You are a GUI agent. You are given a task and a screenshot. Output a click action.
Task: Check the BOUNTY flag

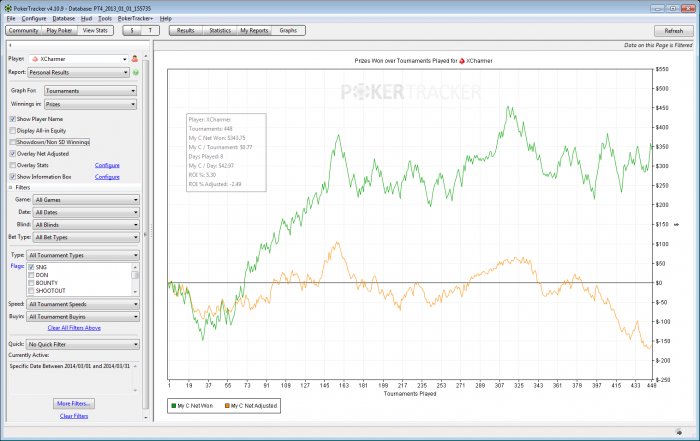click(x=31, y=283)
